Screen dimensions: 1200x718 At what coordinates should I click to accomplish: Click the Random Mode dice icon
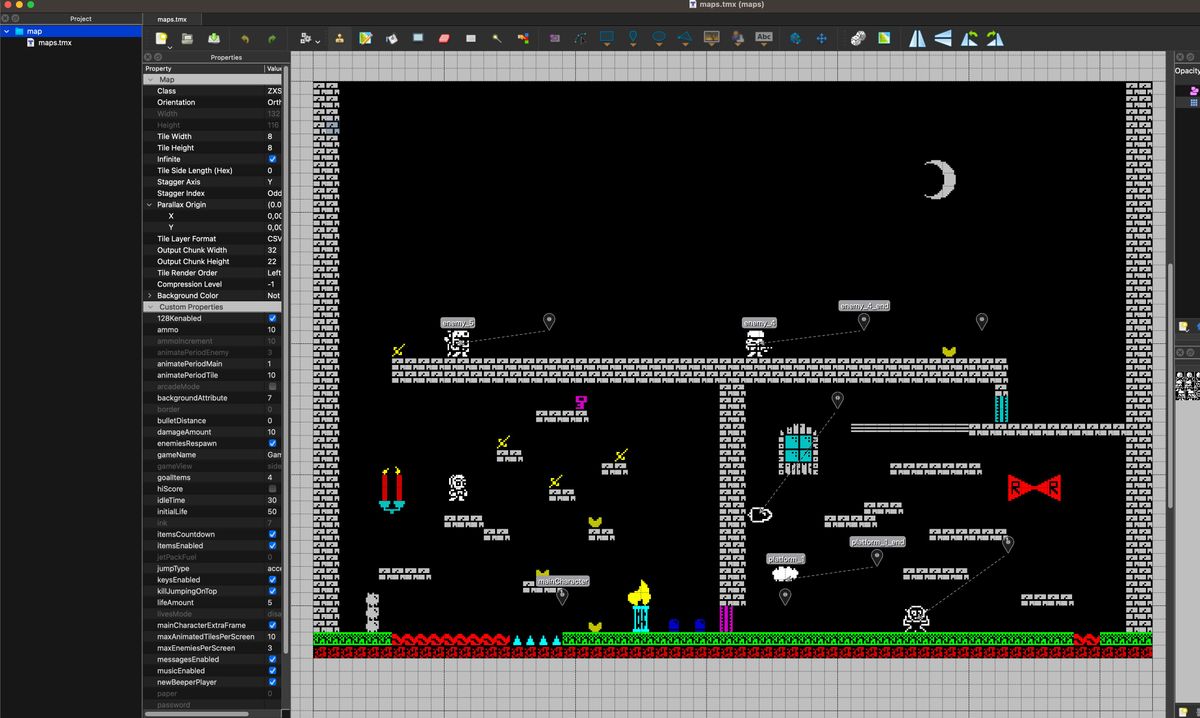(858, 38)
